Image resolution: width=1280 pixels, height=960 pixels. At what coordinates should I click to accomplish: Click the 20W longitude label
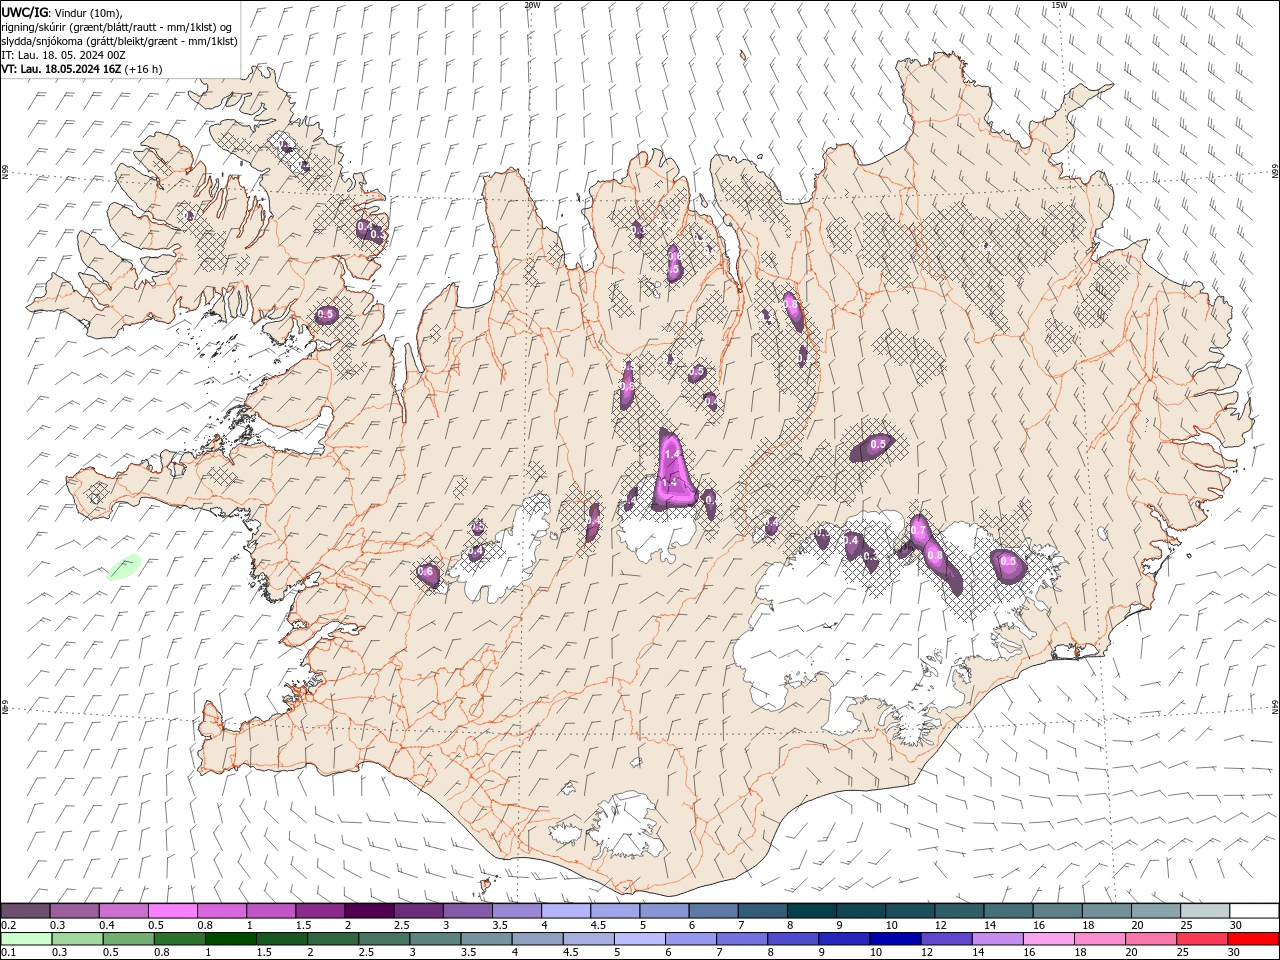(532, 5)
